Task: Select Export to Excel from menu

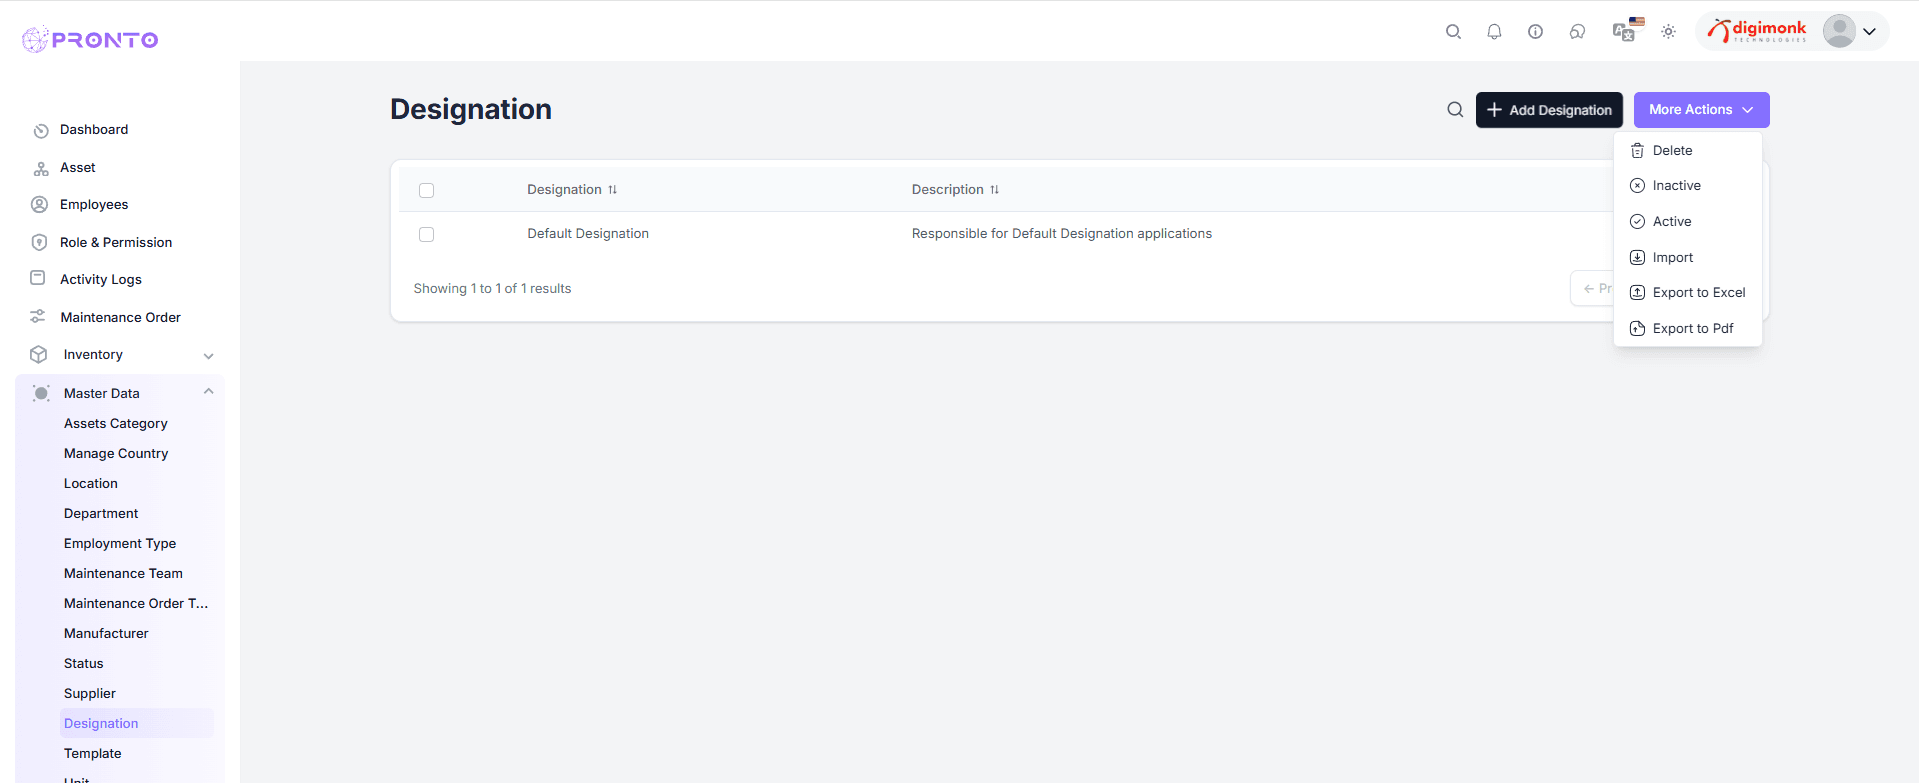Action: [1698, 293]
